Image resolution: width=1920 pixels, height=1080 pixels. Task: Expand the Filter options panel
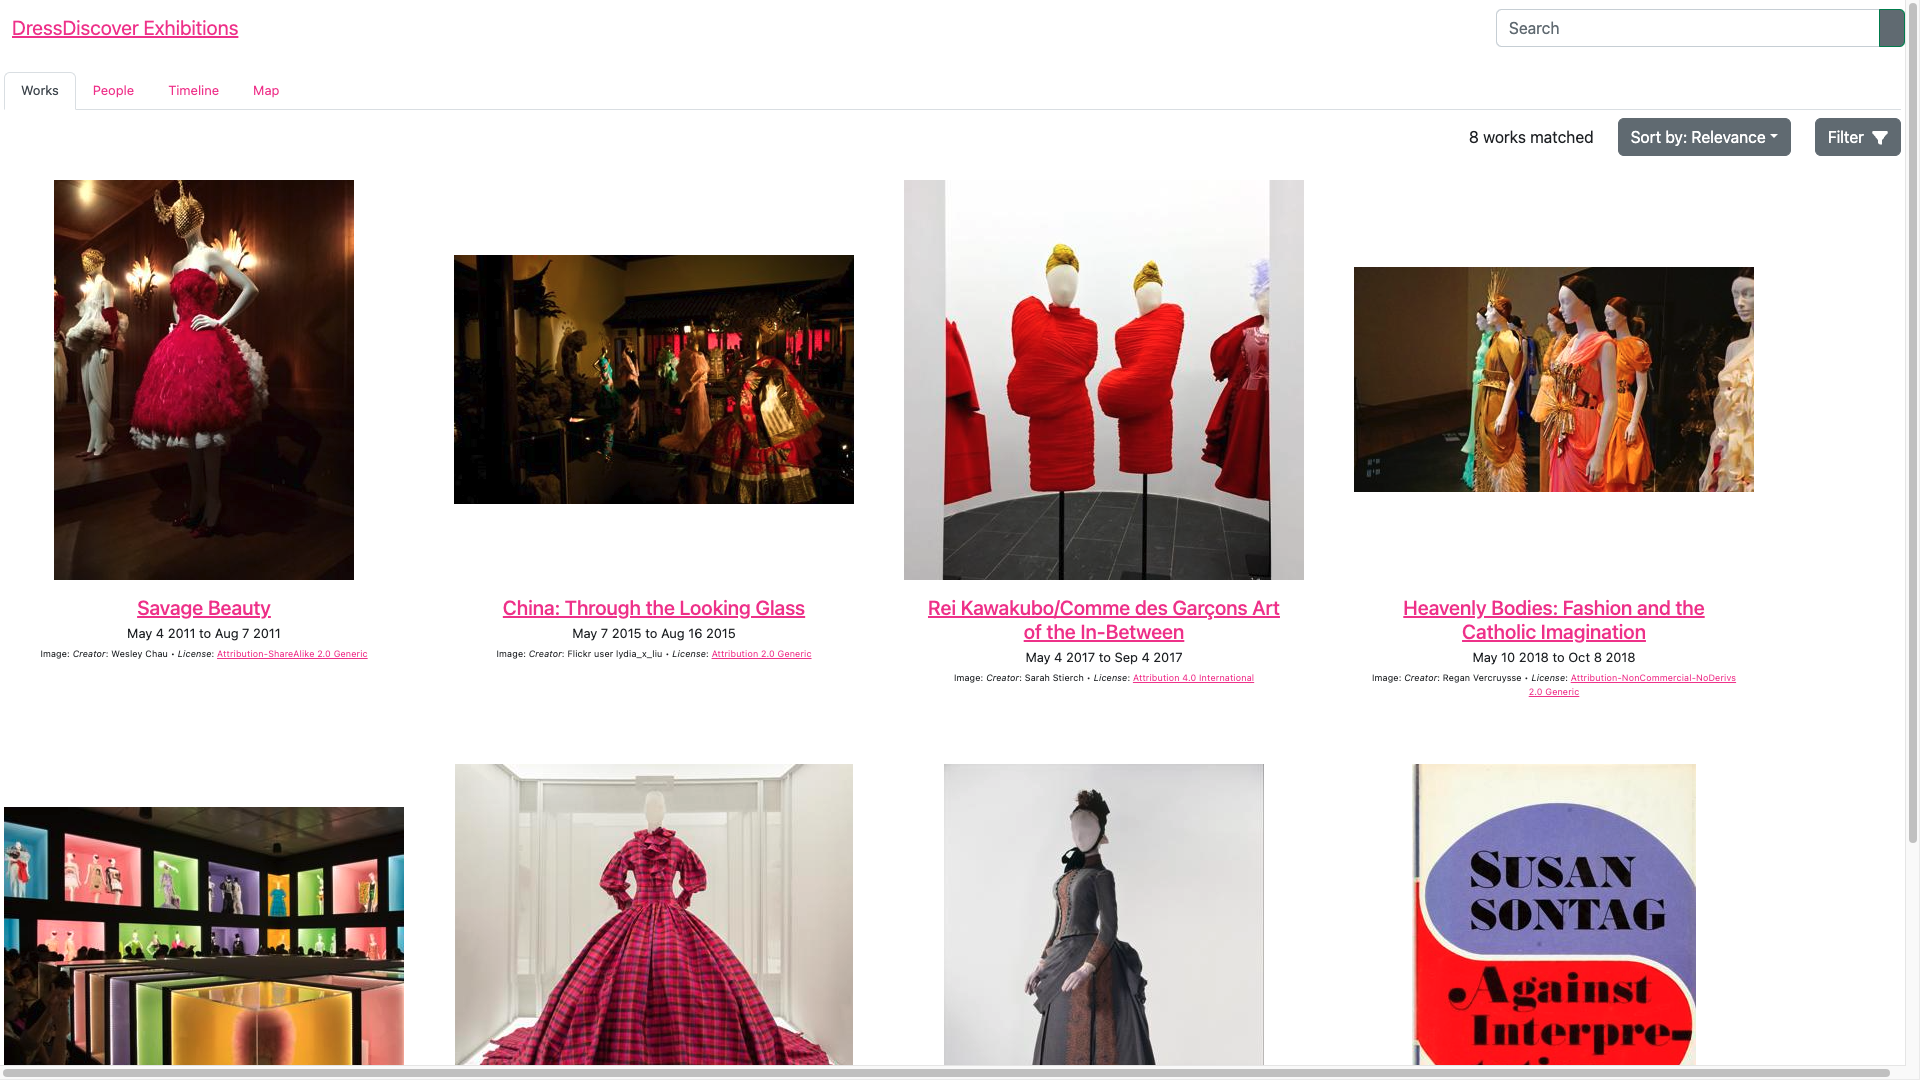pos(1858,137)
